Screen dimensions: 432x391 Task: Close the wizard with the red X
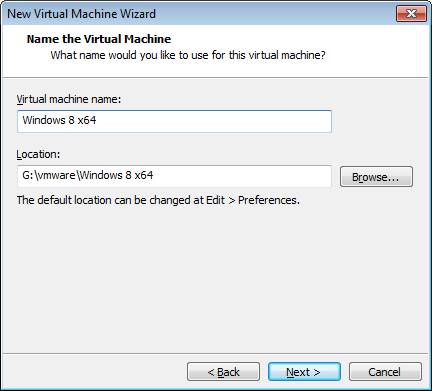click(411, 14)
